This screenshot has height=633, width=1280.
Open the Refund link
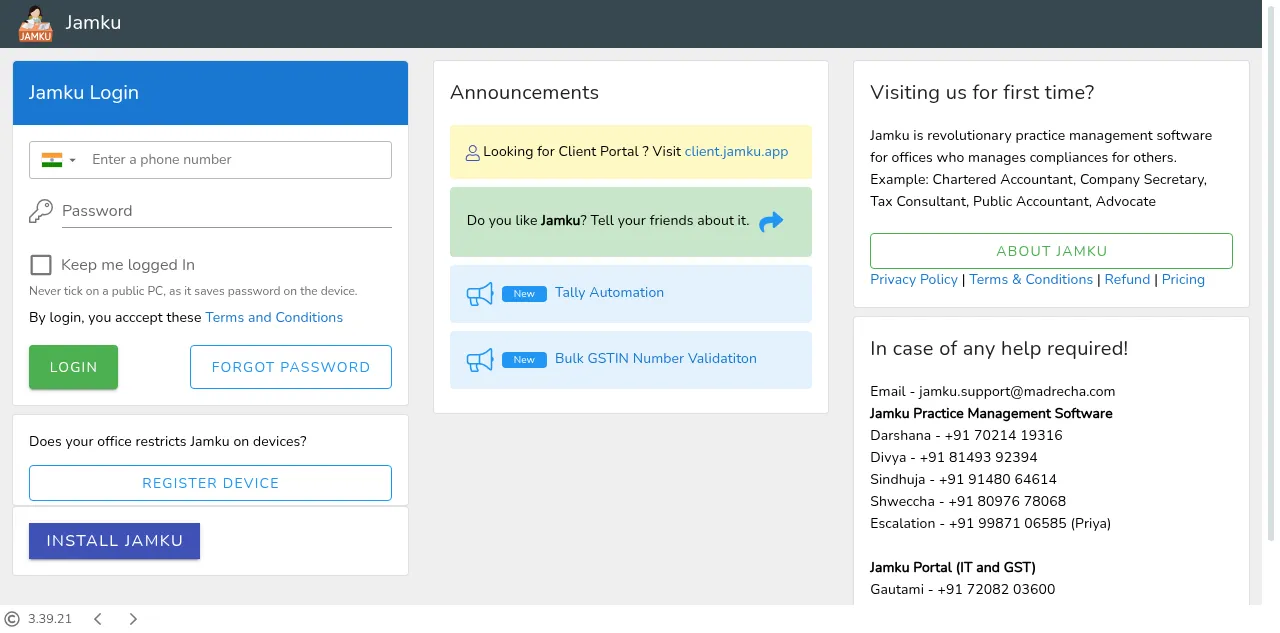coord(1127,279)
